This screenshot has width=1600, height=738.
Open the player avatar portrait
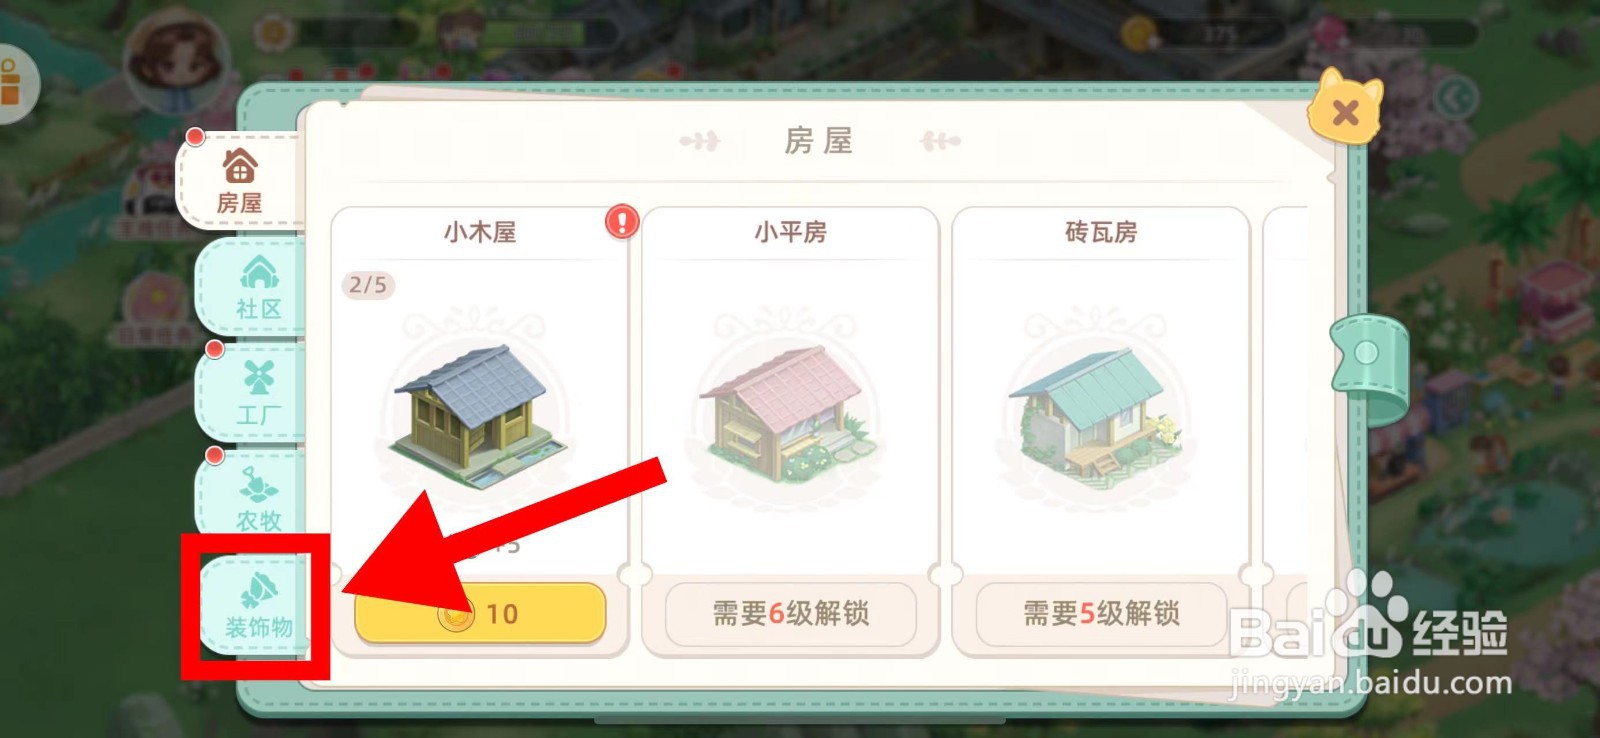(176, 62)
